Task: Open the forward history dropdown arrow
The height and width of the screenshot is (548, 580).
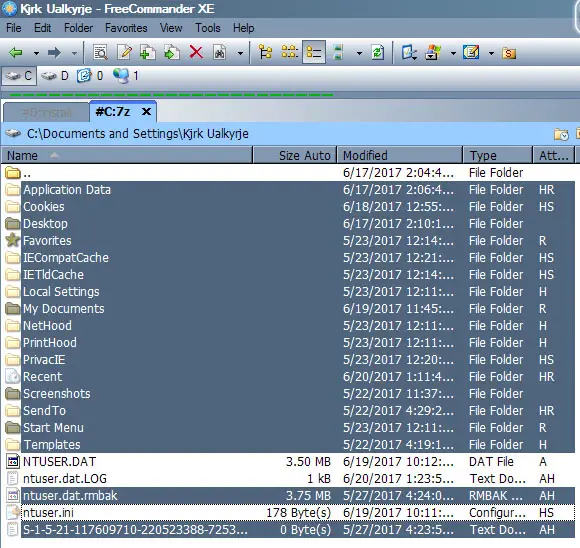Action: 74,53
